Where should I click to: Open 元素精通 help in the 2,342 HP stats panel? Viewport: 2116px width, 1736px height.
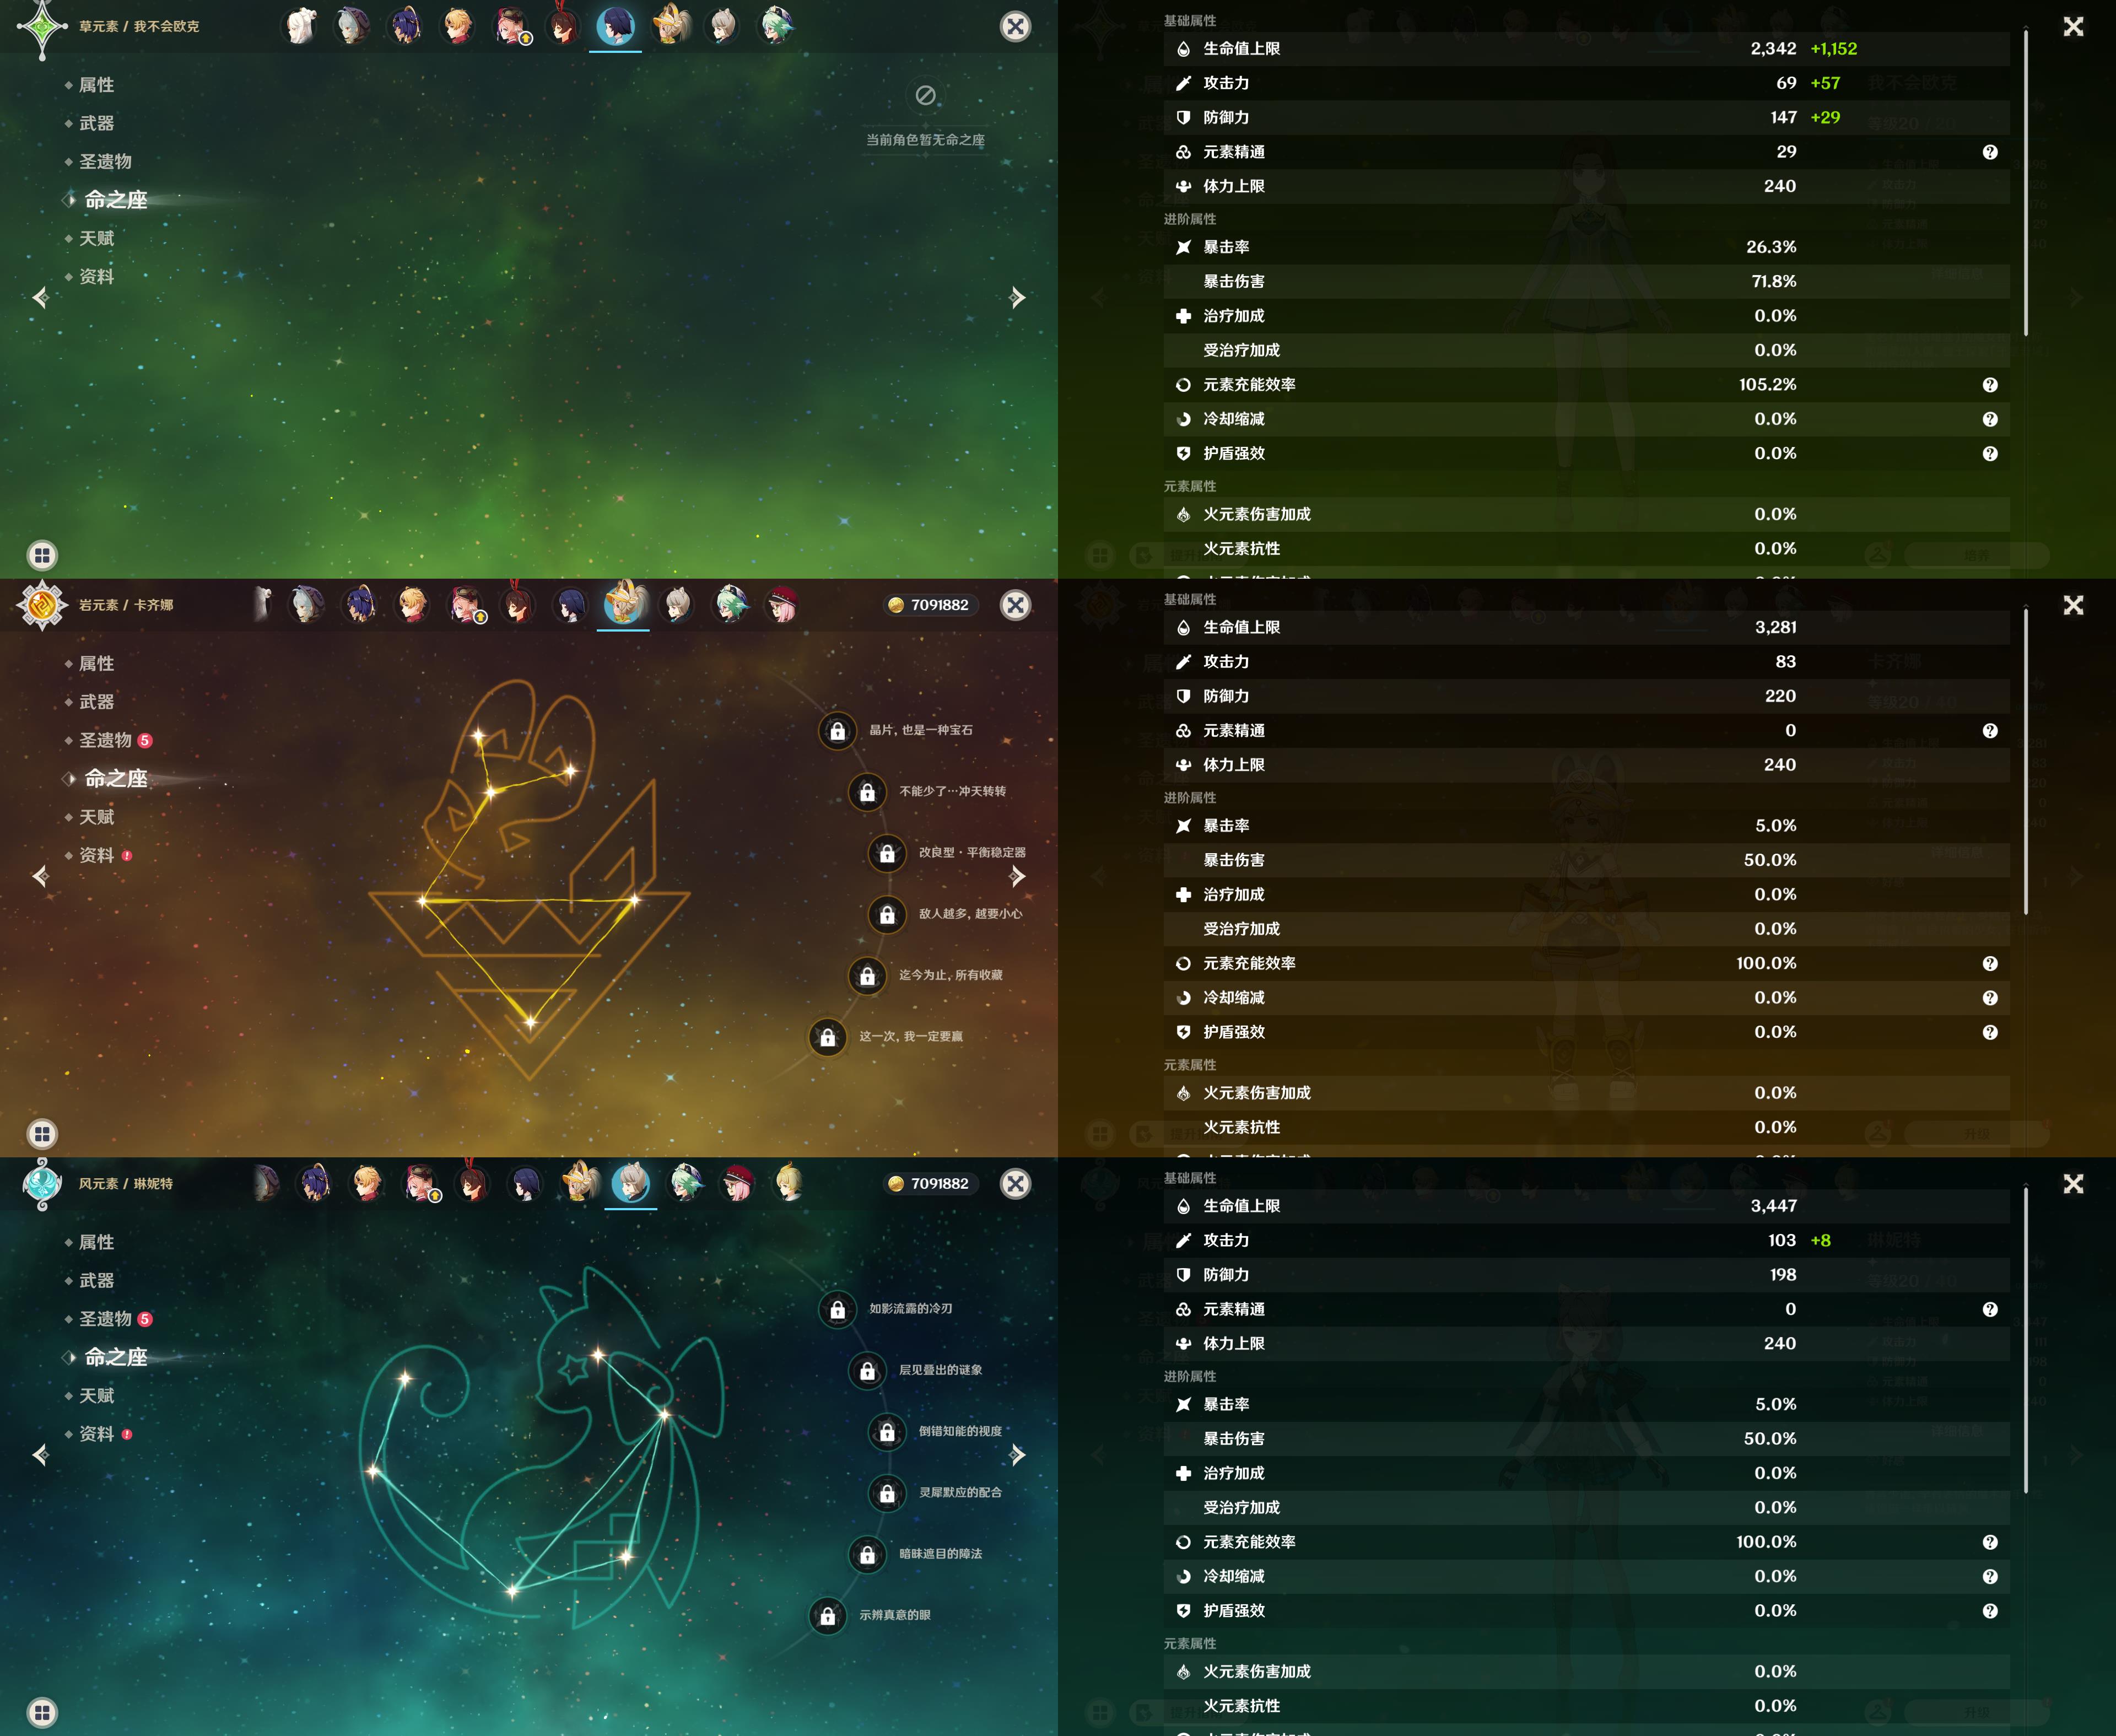click(x=1990, y=152)
